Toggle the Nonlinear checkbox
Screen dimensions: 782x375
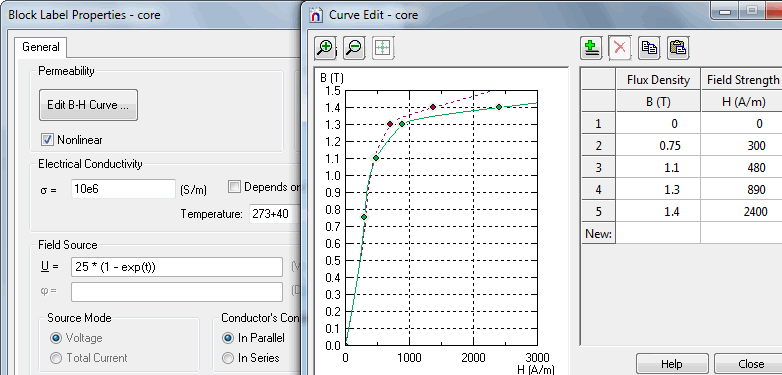(47, 140)
